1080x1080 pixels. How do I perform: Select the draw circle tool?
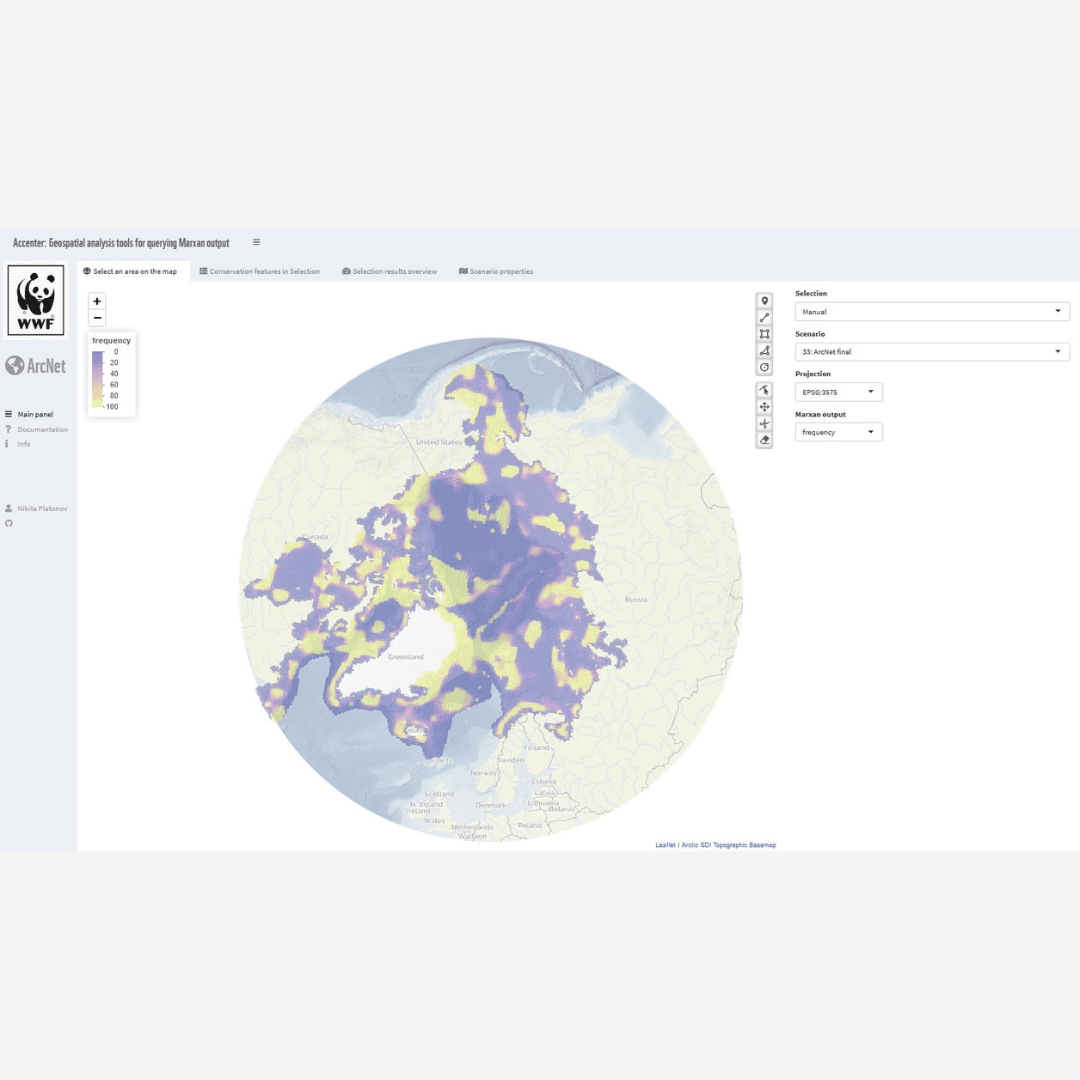coord(765,367)
